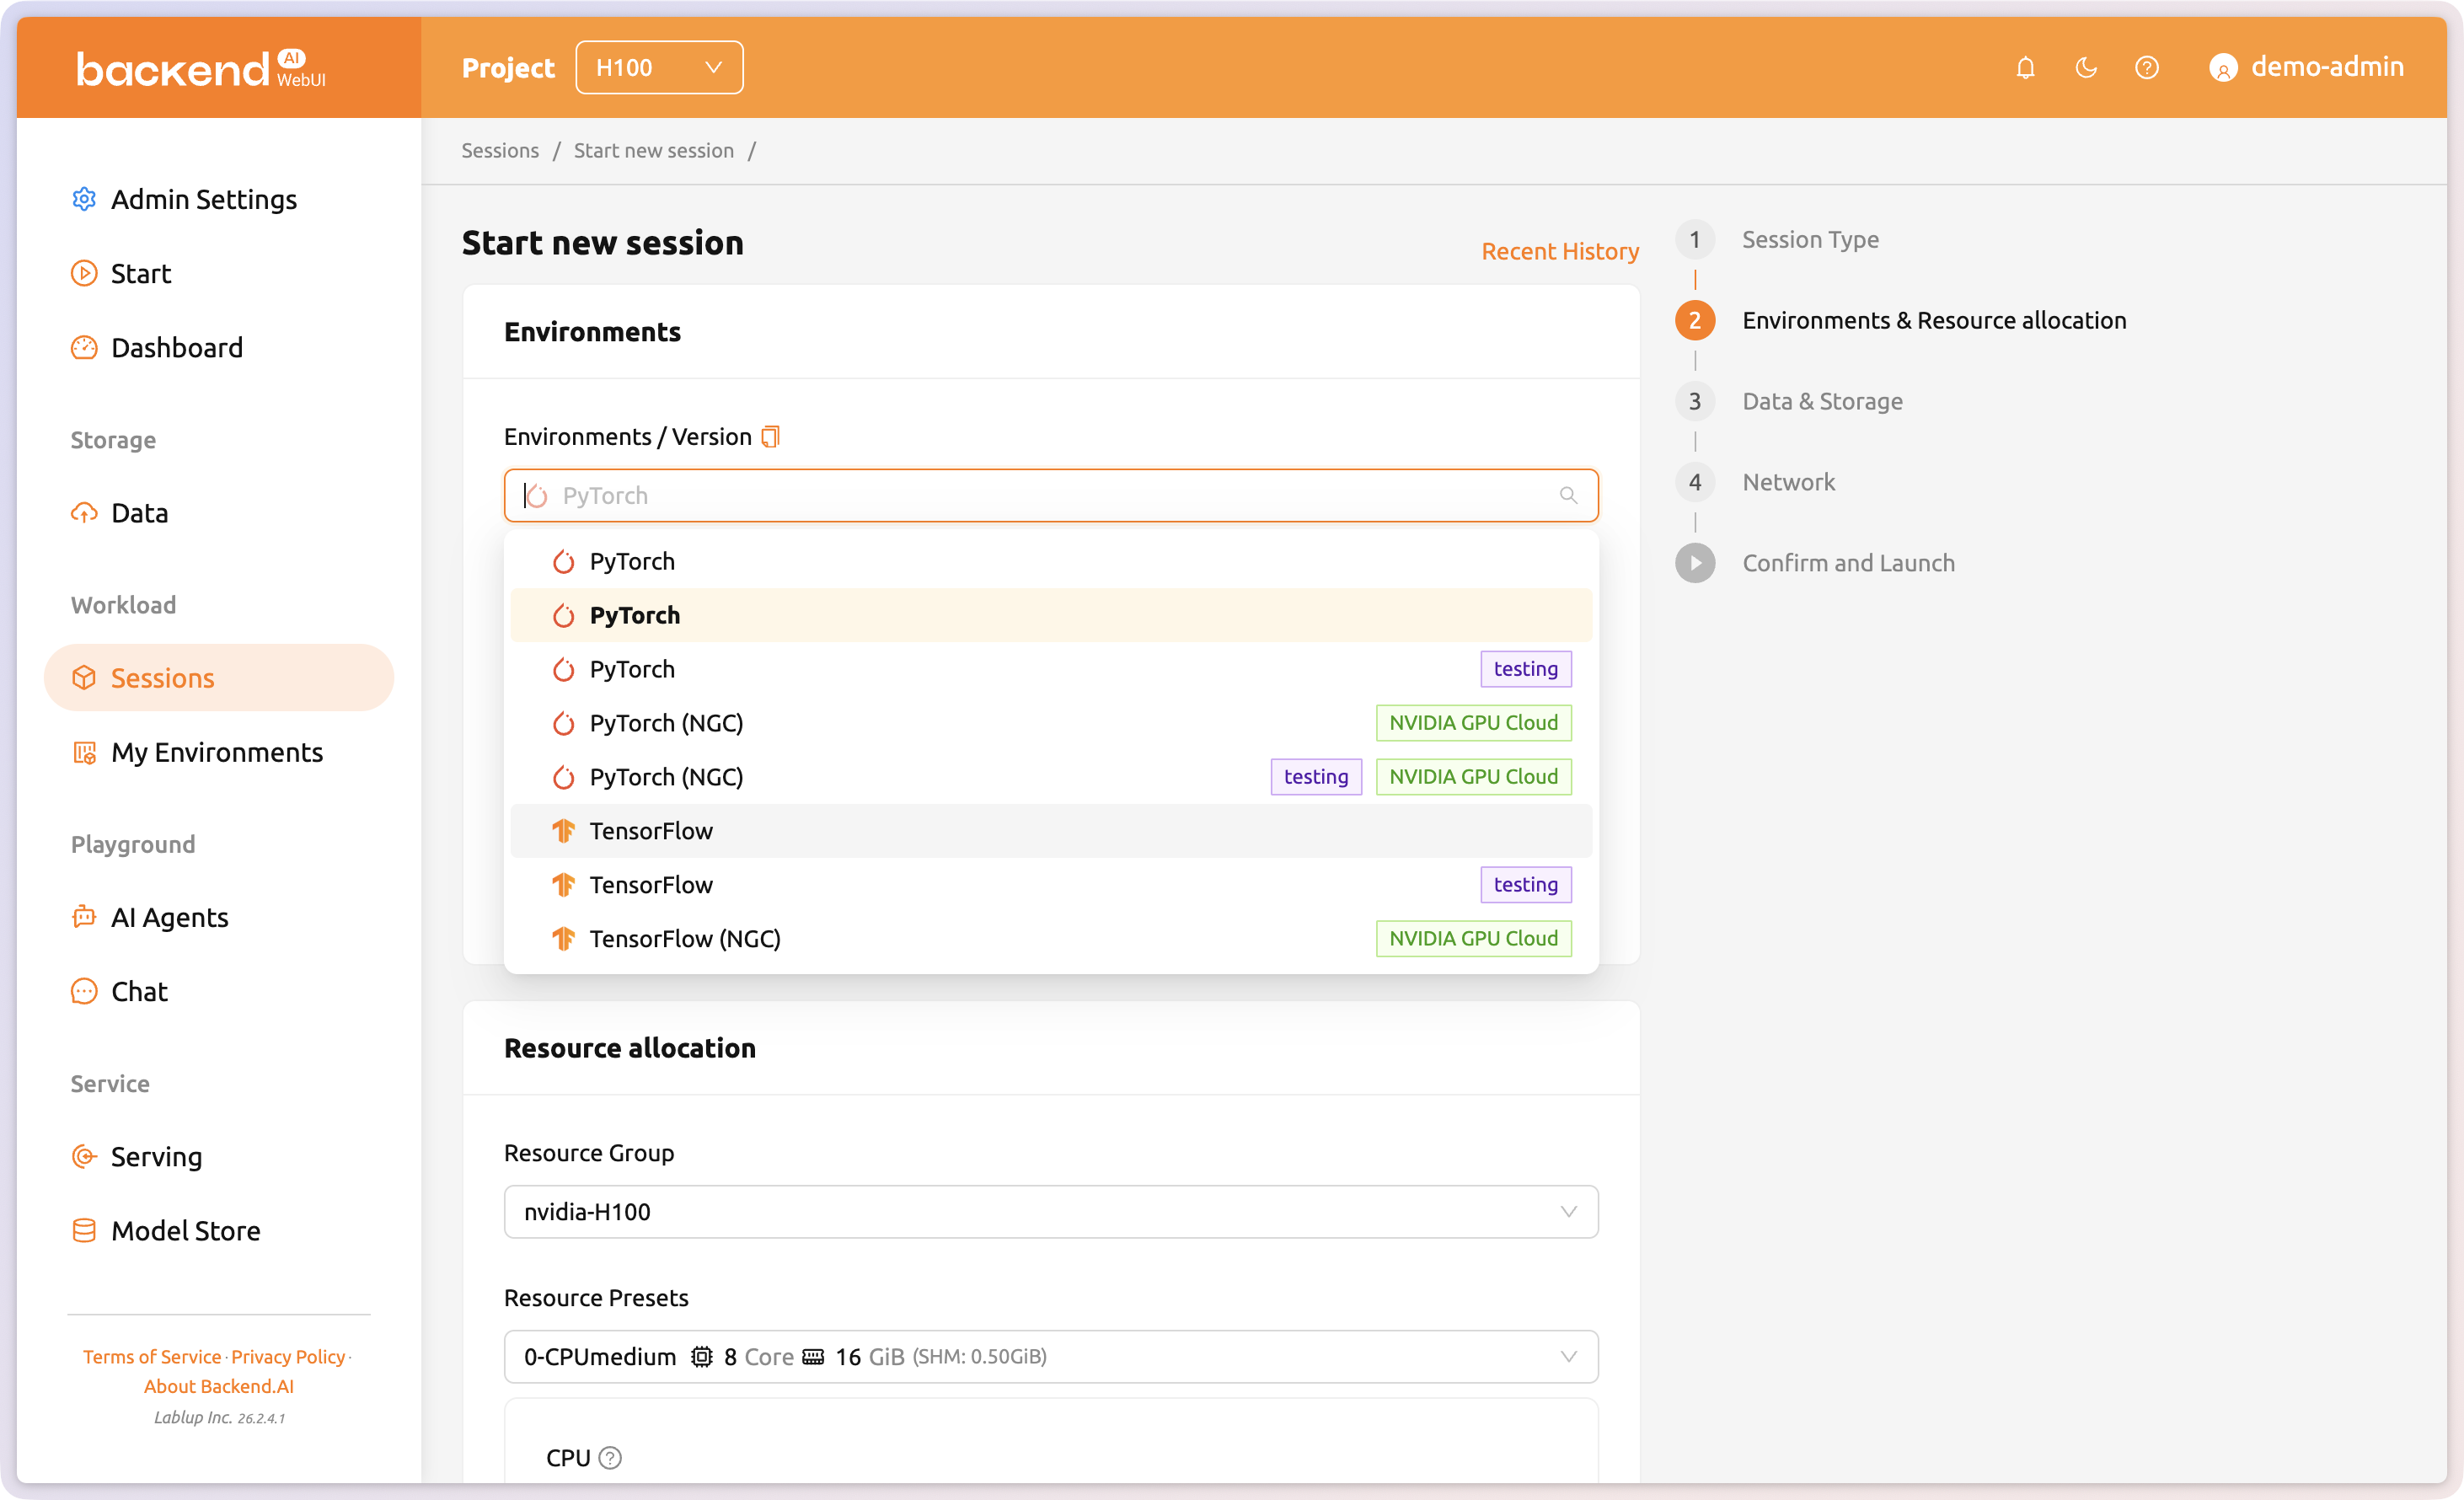The image size is (2464, 1500).
Task: Expand the Resource Presets dropdown
Action: (x=1050, y=1357)
